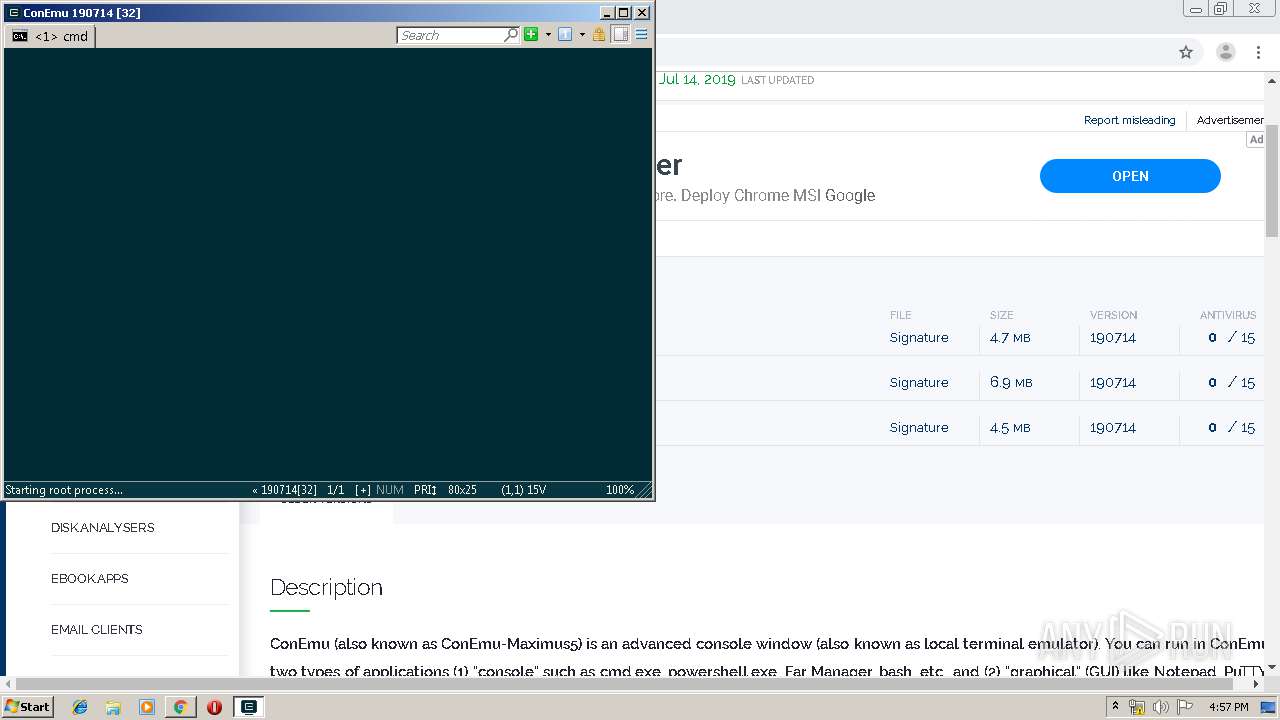This screenshot has width=1280, height=720.
Task: Open Windows Media Player taskbar icon
Action: click(x=147, y=707)
